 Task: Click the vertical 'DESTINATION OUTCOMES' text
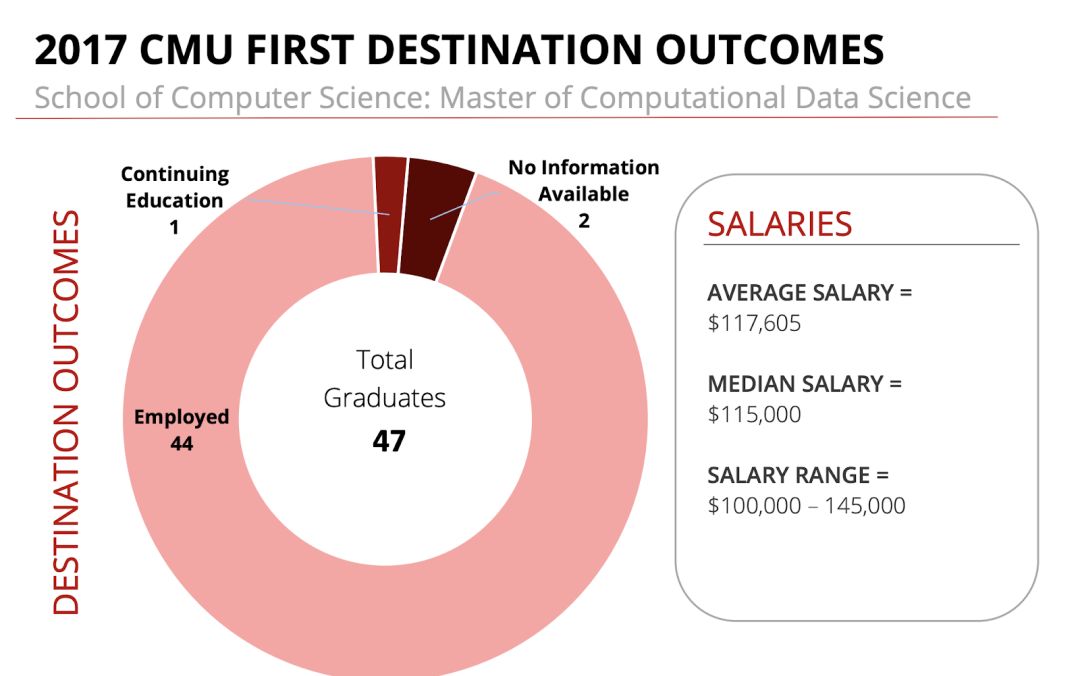click(x=65, y=412)
